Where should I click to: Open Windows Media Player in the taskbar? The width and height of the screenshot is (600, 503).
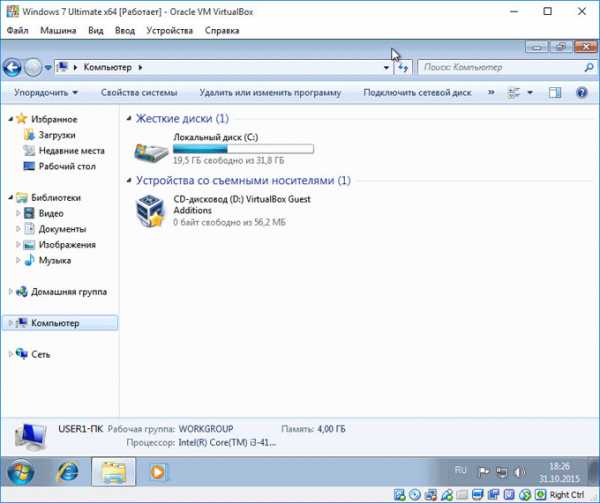click(157, 470)
